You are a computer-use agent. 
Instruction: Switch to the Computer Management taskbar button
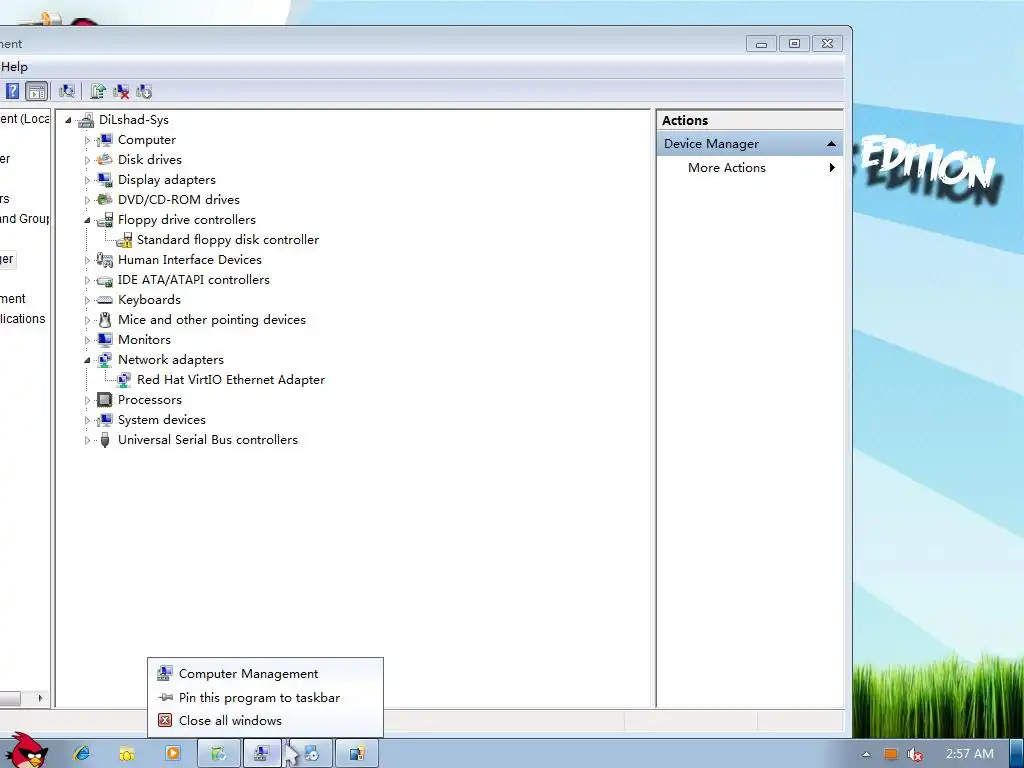tap(262, 754)
